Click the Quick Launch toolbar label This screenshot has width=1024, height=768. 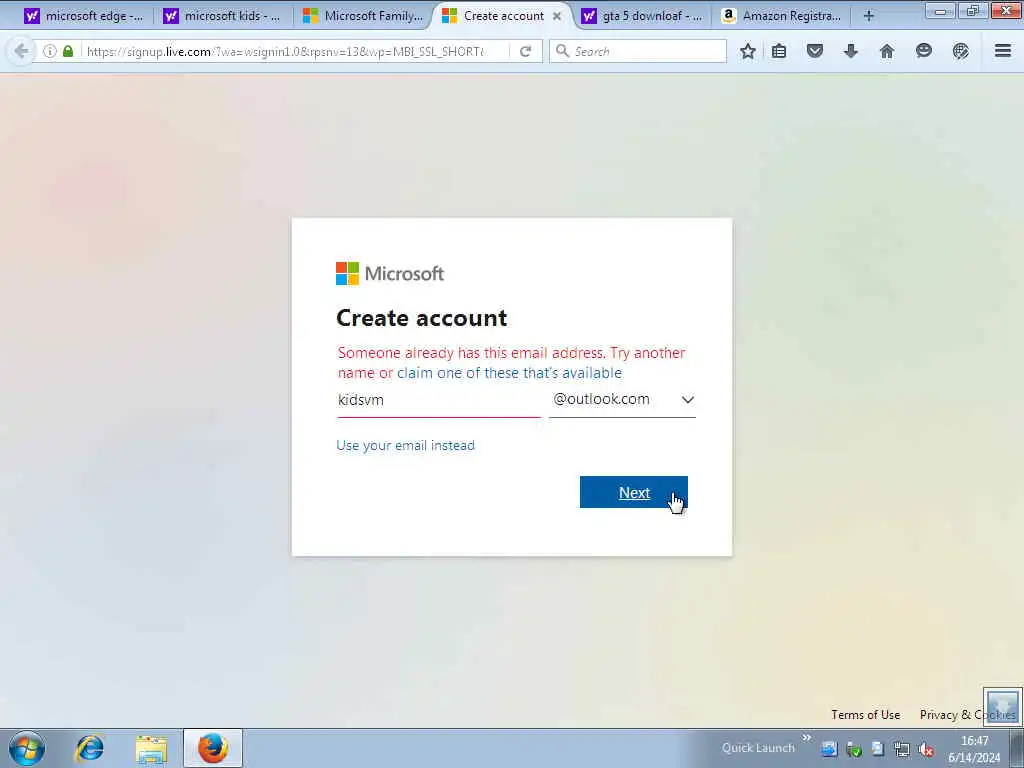point(758,748)
